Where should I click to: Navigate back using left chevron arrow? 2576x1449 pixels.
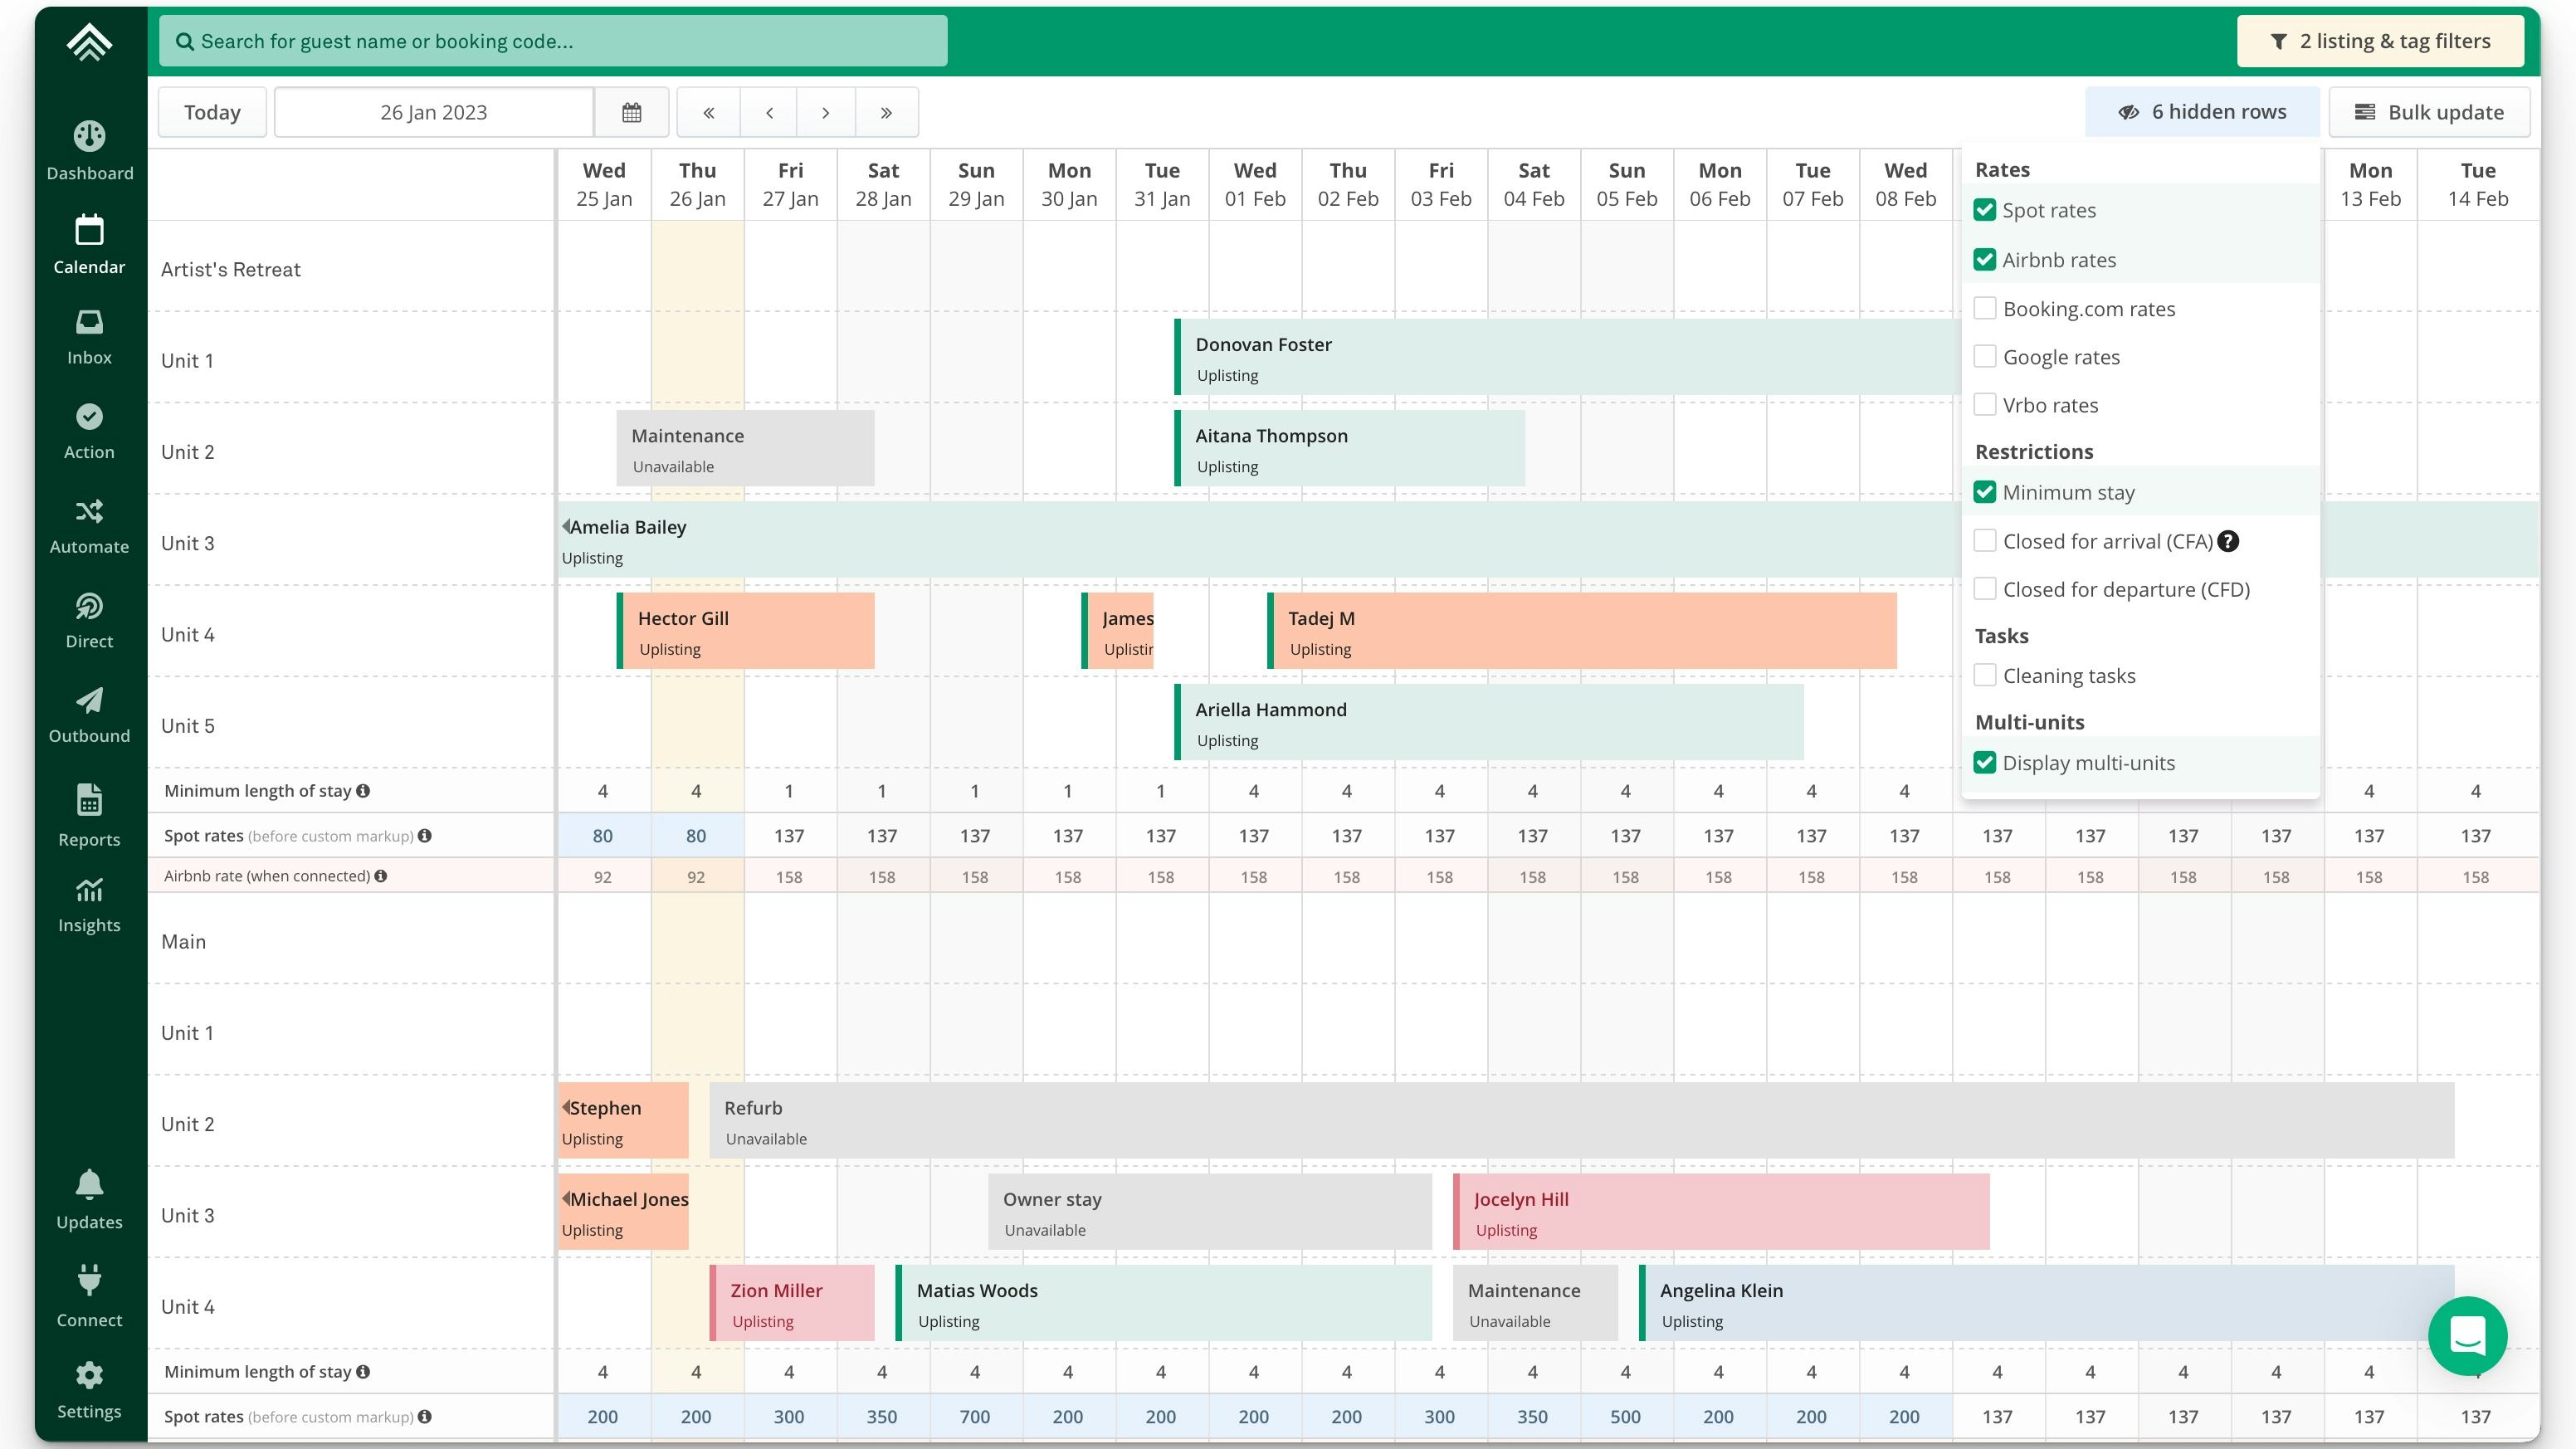pyautogui.click(x=768, y=111)
